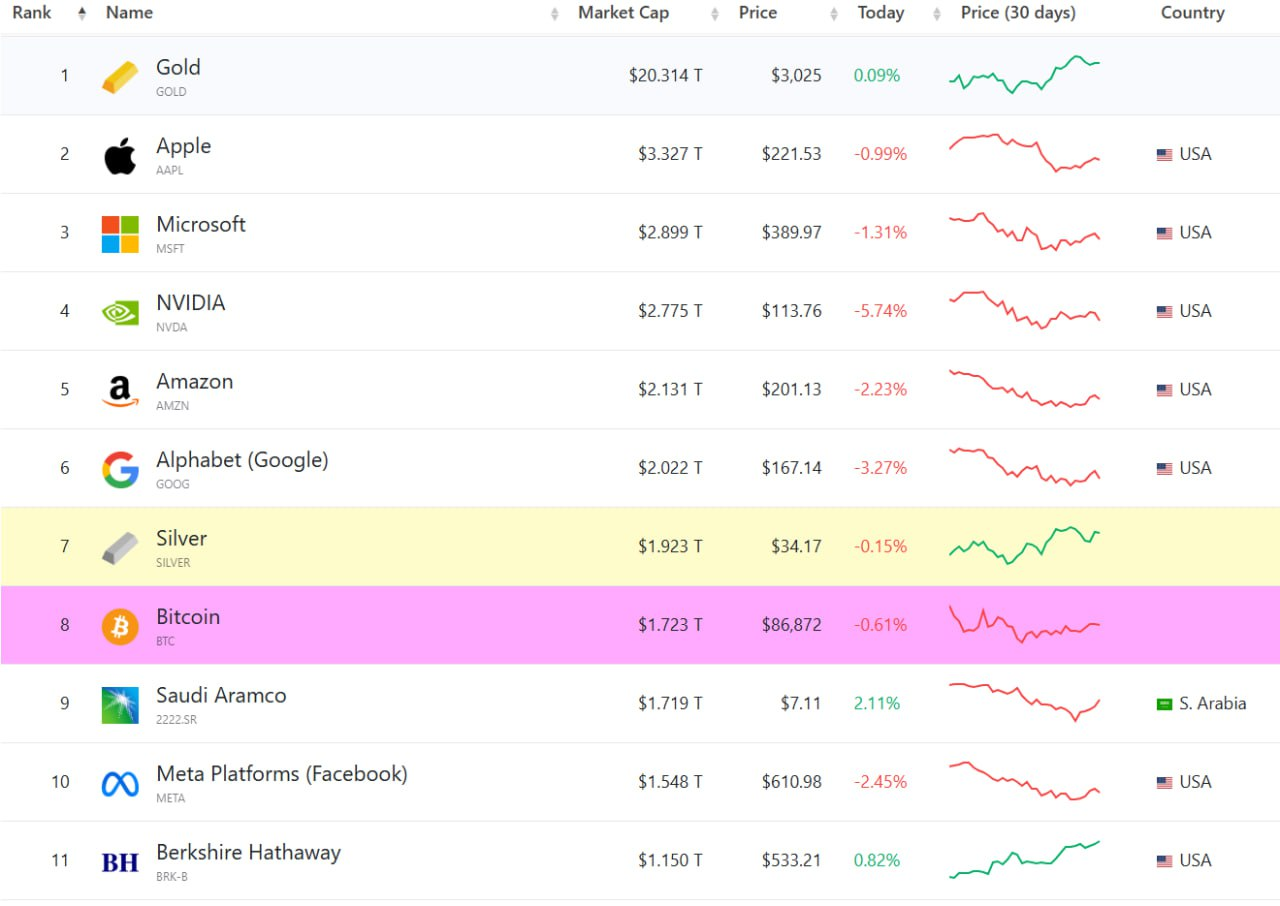Click the NVIDIA logo icon
Viewport: 1280px width, 906px height.
[x=120, y=312]
